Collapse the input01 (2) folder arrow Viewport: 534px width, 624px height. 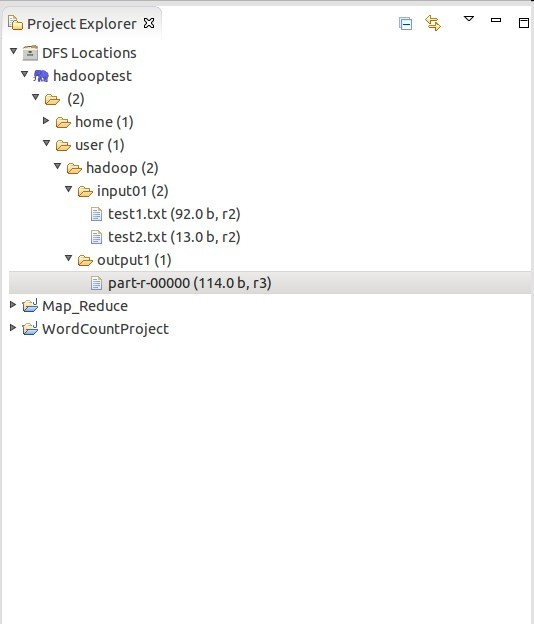click(x=68, y=190)
